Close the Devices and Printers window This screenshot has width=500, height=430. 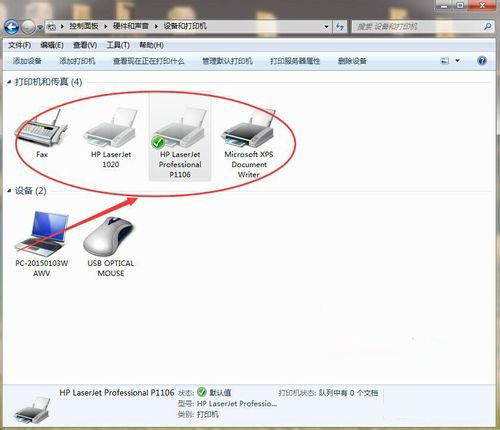(x=482, y=5)
